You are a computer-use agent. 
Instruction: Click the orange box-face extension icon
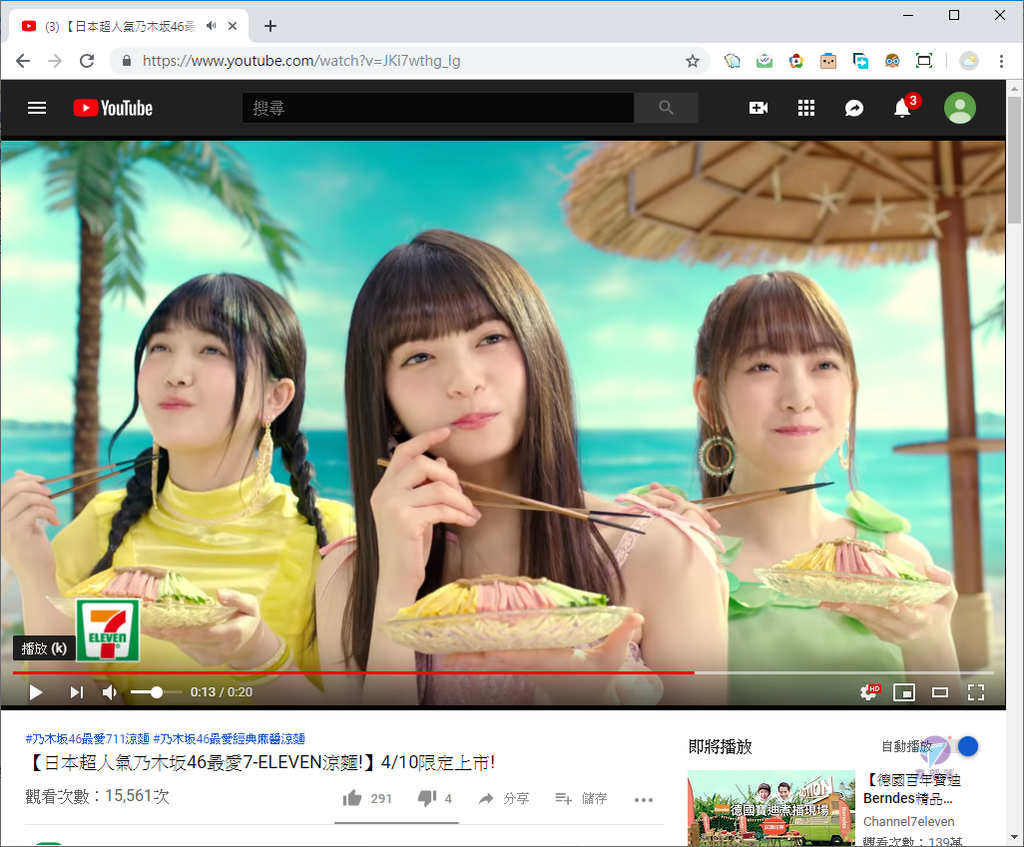[x=828, y=61]
